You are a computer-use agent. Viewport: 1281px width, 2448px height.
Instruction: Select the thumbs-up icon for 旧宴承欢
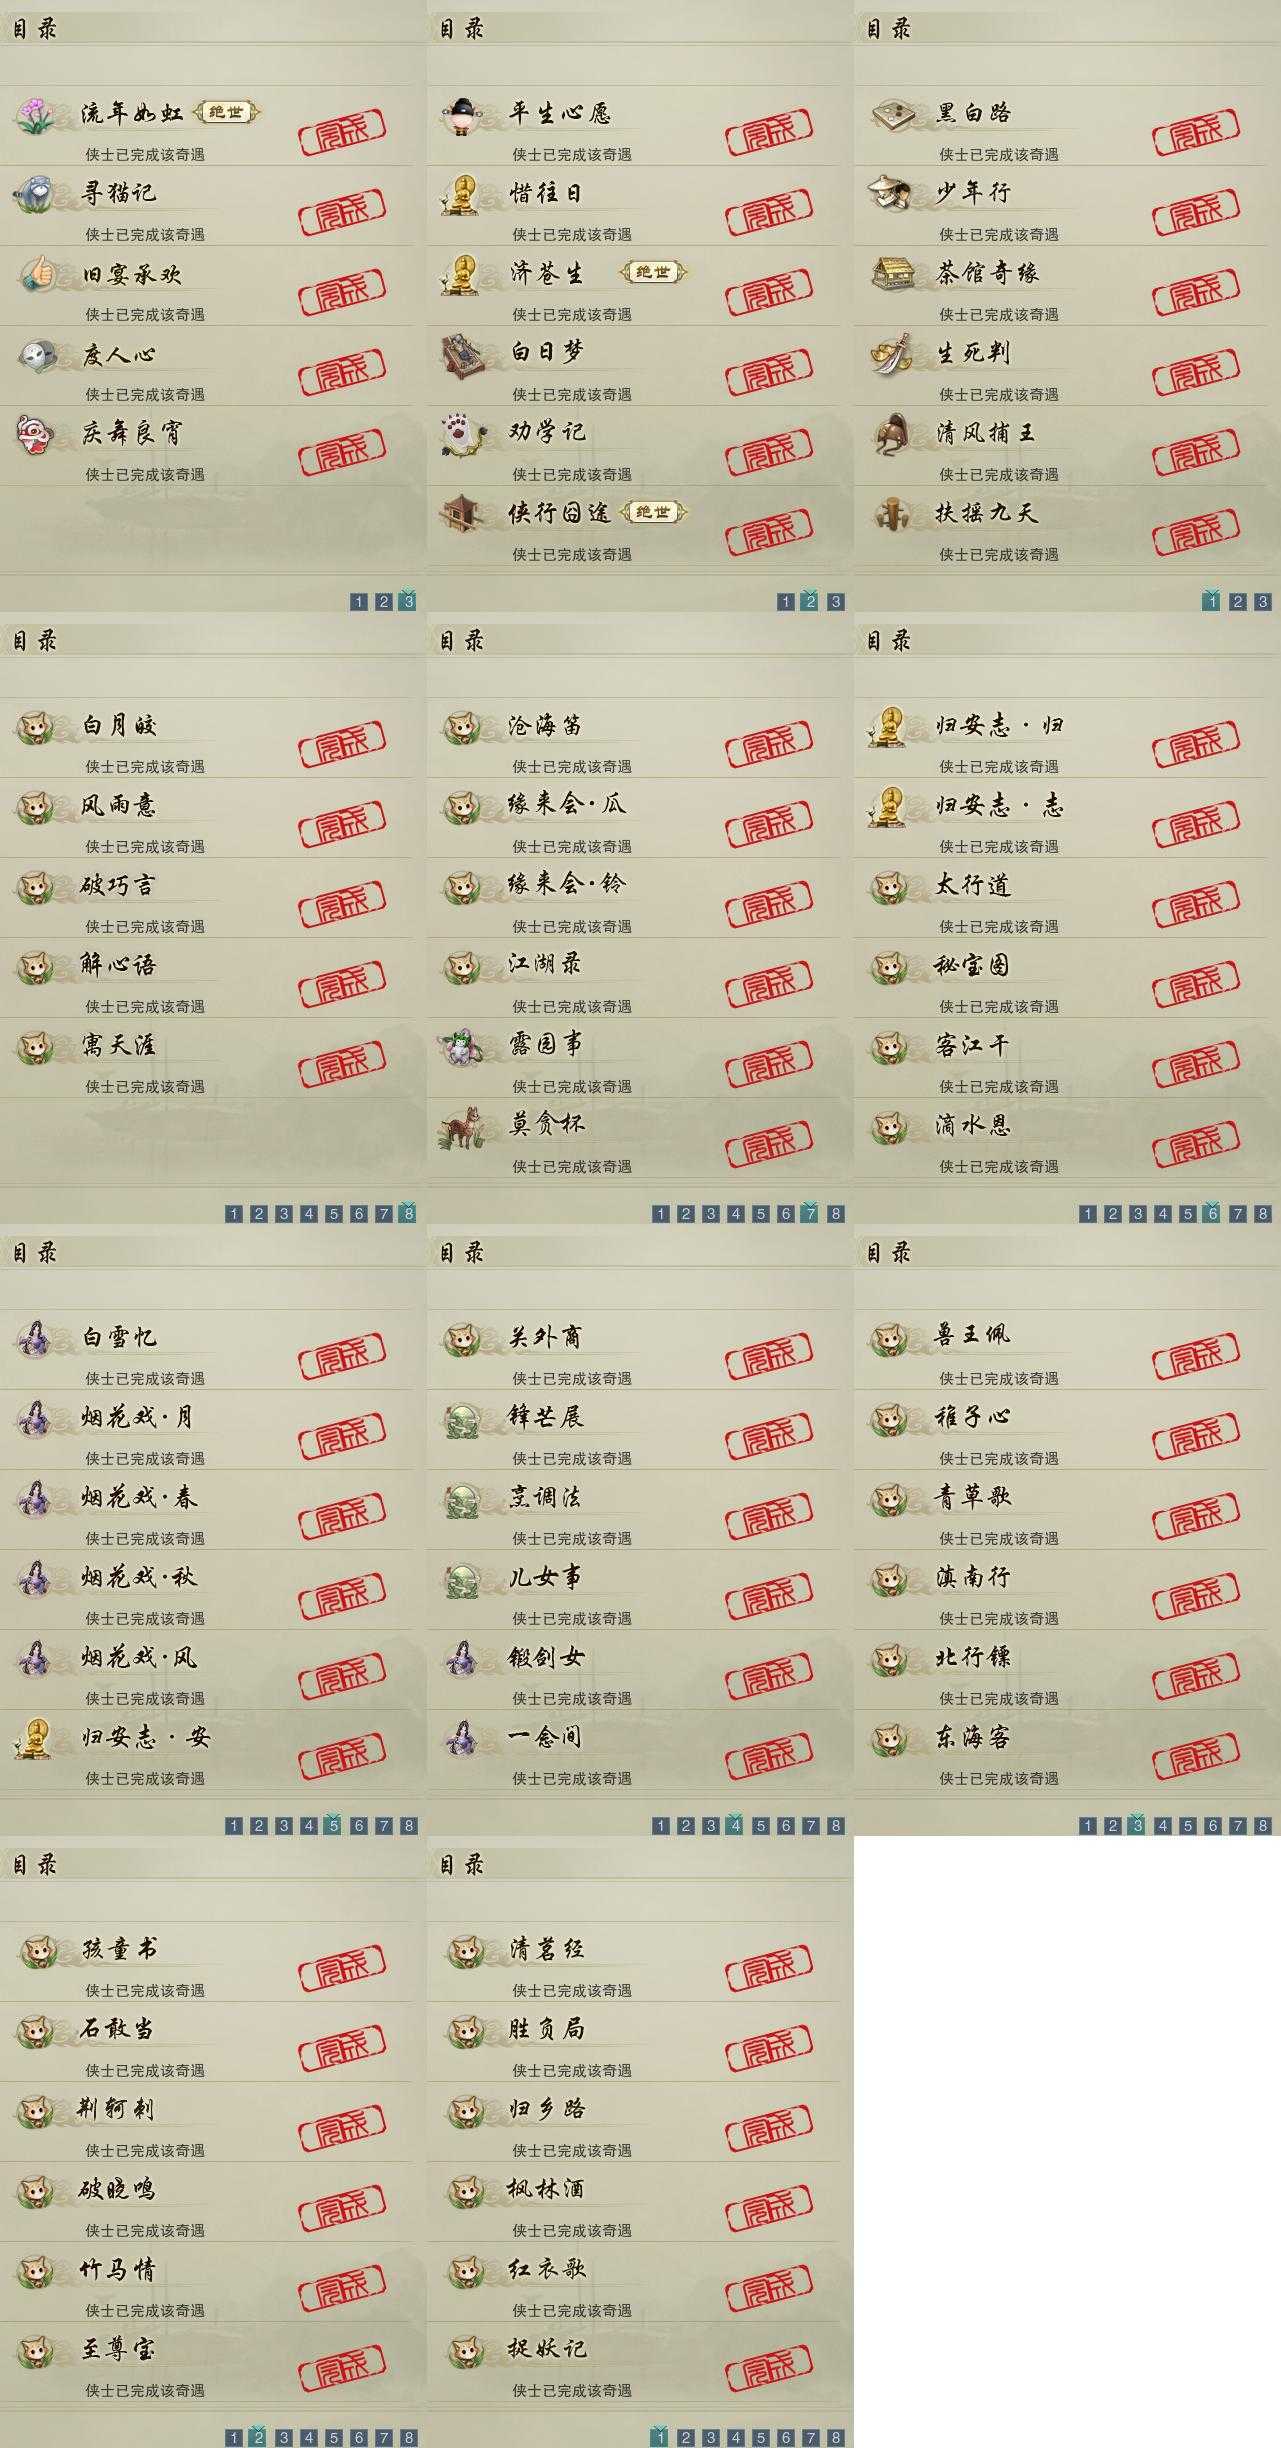(37, 273)
